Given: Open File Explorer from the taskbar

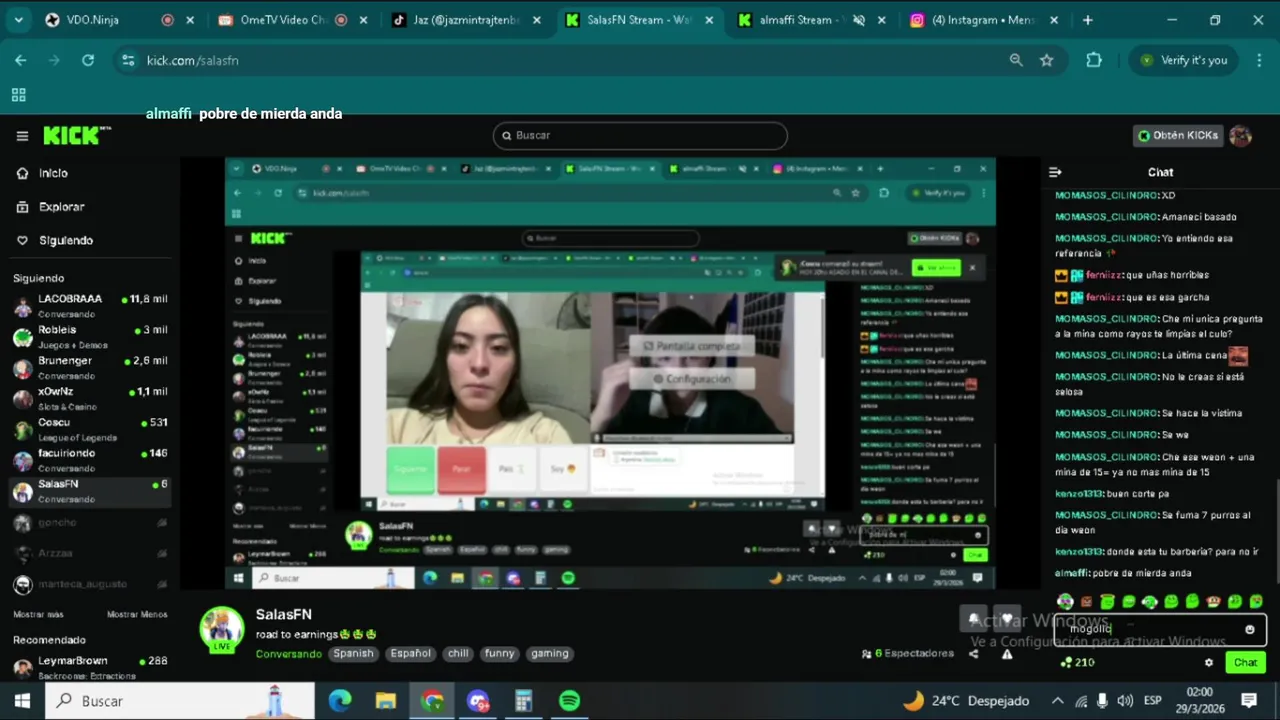Looking at the screenshot, I should pos(386,701).
